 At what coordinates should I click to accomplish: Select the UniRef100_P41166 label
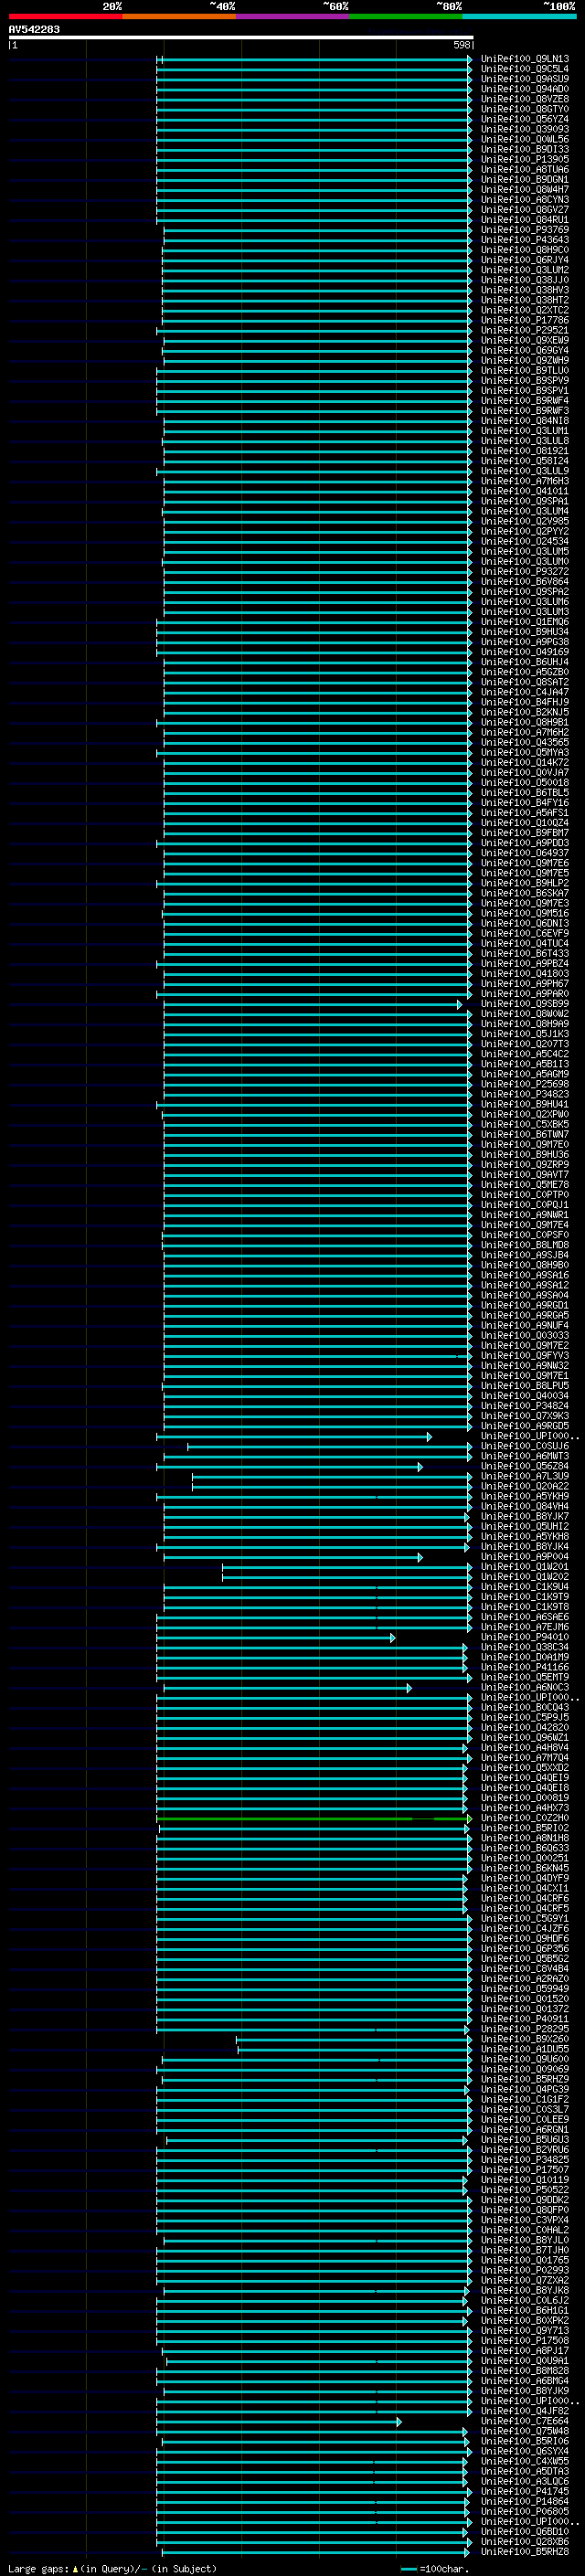pos(524,1667)
